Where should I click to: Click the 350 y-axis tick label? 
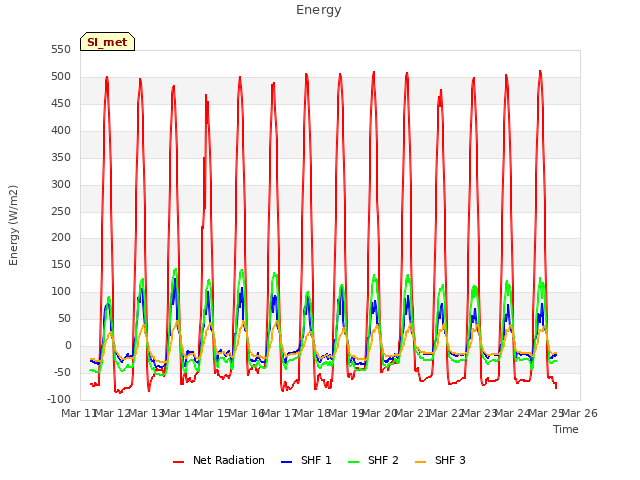61,158
